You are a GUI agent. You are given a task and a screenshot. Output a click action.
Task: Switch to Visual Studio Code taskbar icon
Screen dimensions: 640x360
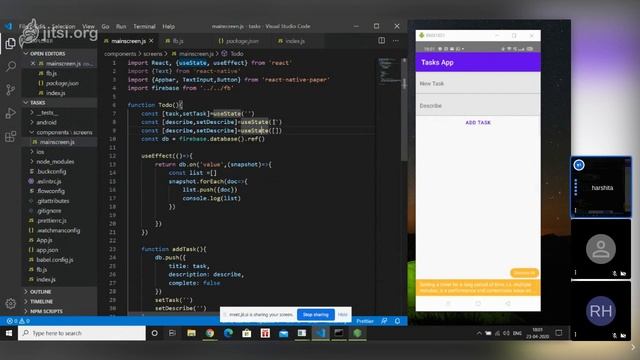coord(320,333)
